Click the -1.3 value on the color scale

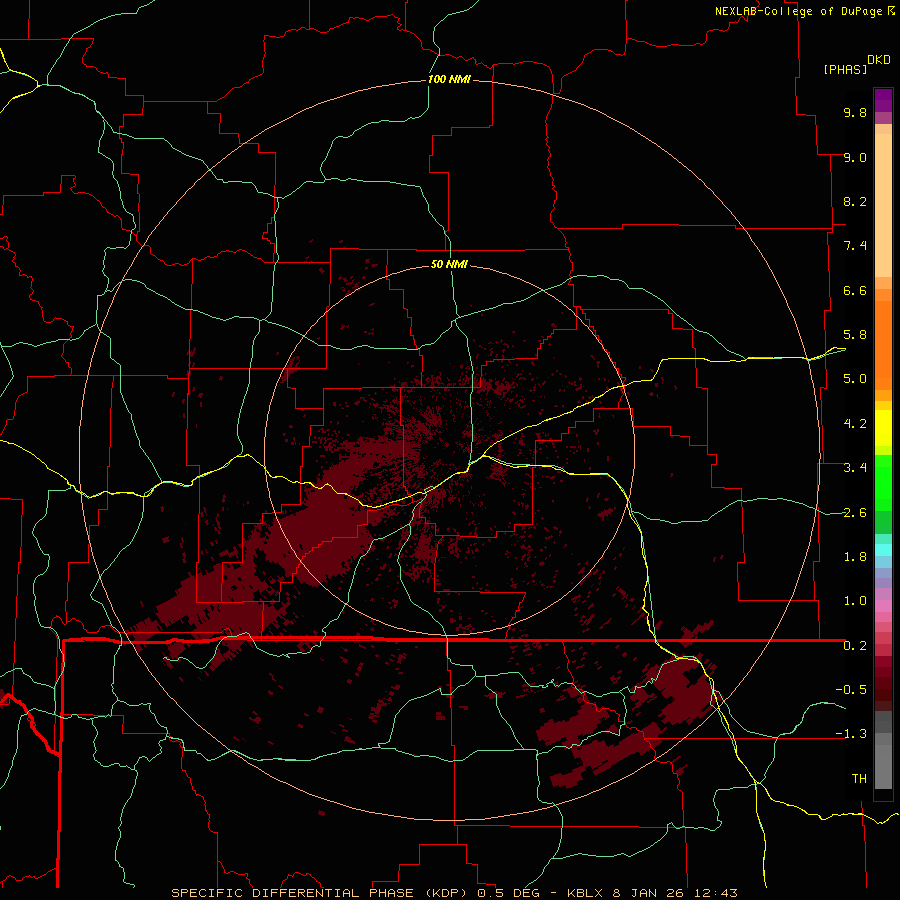pos(851,734)
